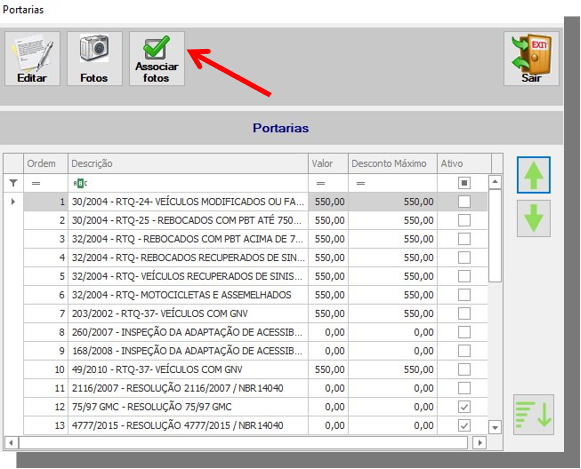This screenshot has width=581, height=469.
Task: Uncheck Ativo for row 13 4777/2015
Action: (x=464, y=425)
